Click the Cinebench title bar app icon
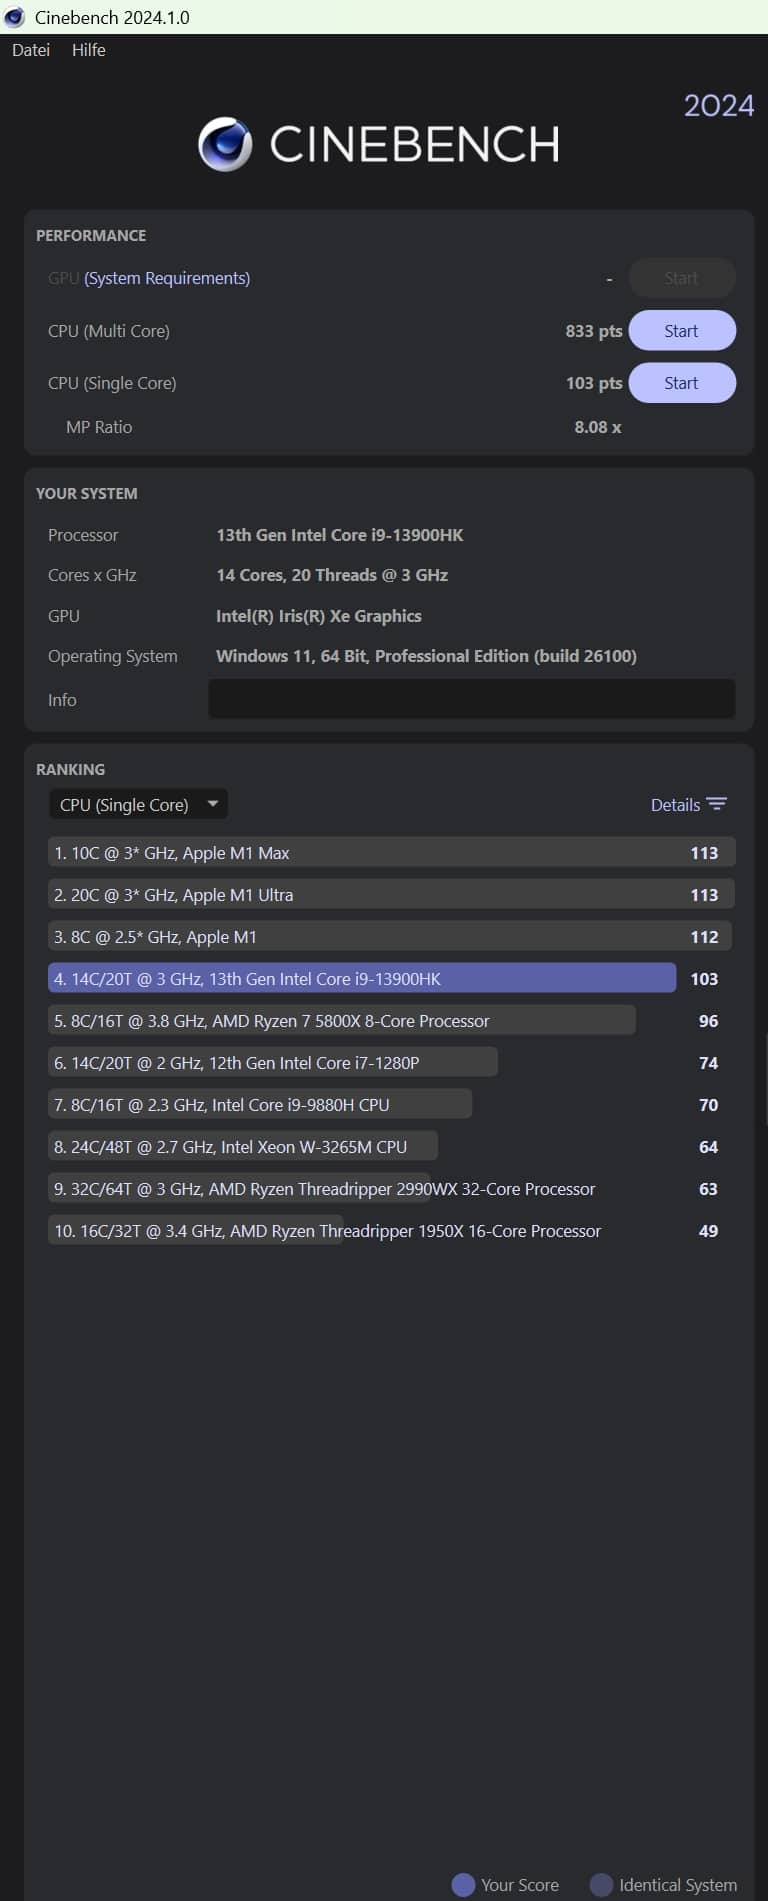 coord(15,17)
